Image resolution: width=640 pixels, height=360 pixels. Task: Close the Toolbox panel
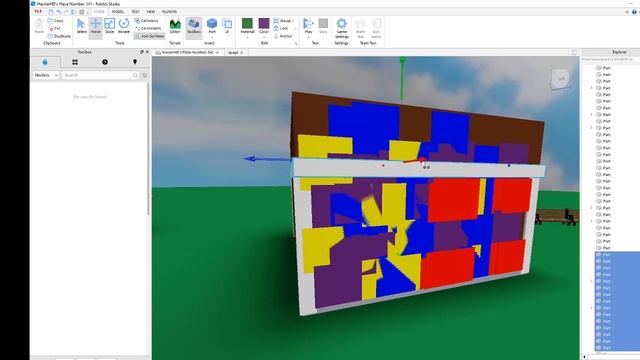(147, 52)
